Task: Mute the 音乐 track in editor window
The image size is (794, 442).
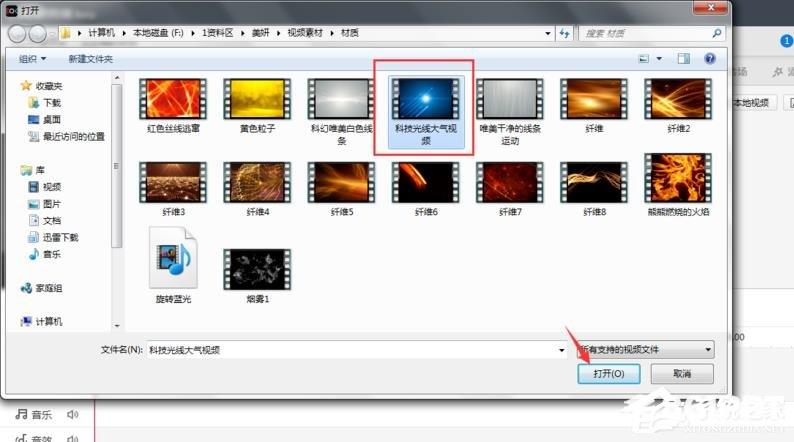Action: tap(72, 415)
